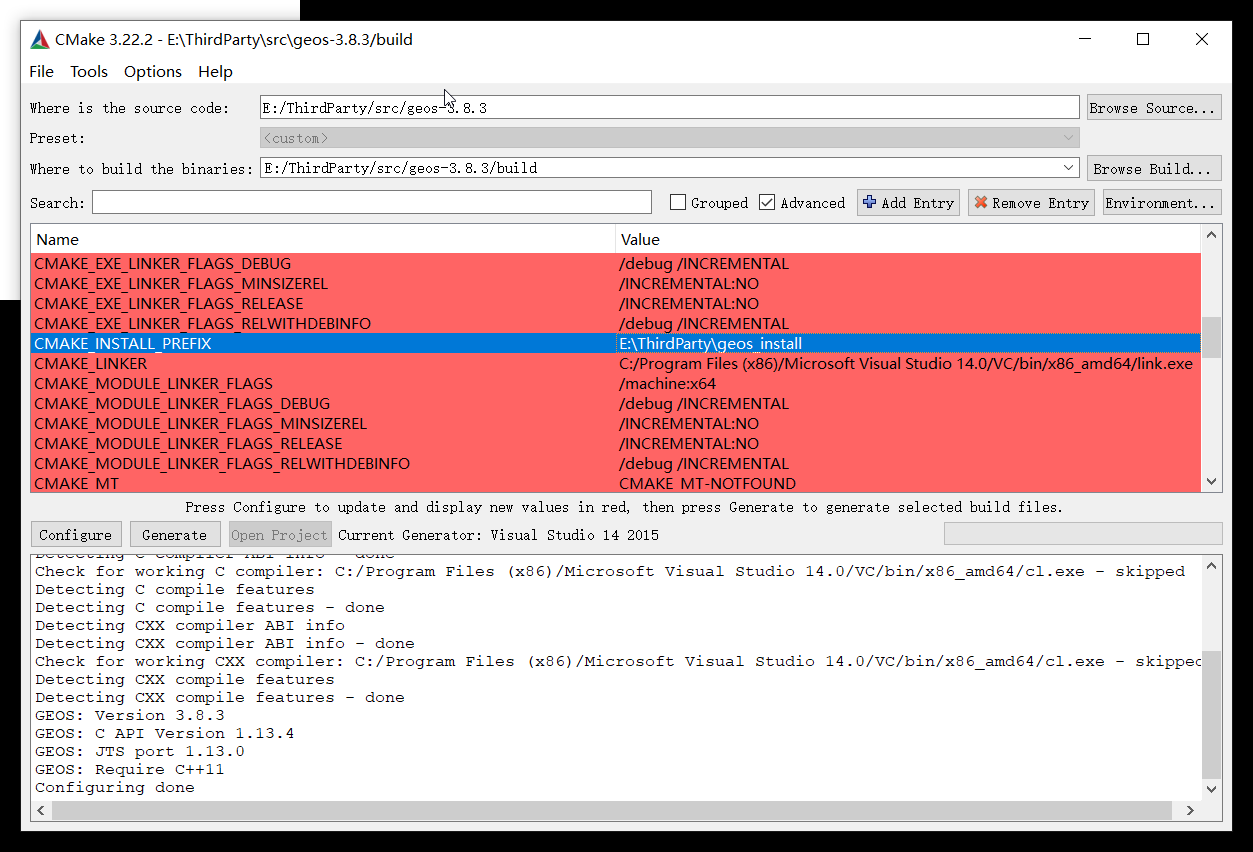This screenshot has width=1253, height=852.
Task: Select CMAKE_EXE_LINKER_FLAGS_MINSIZEREL entry
Action: (x=181, y=284)
